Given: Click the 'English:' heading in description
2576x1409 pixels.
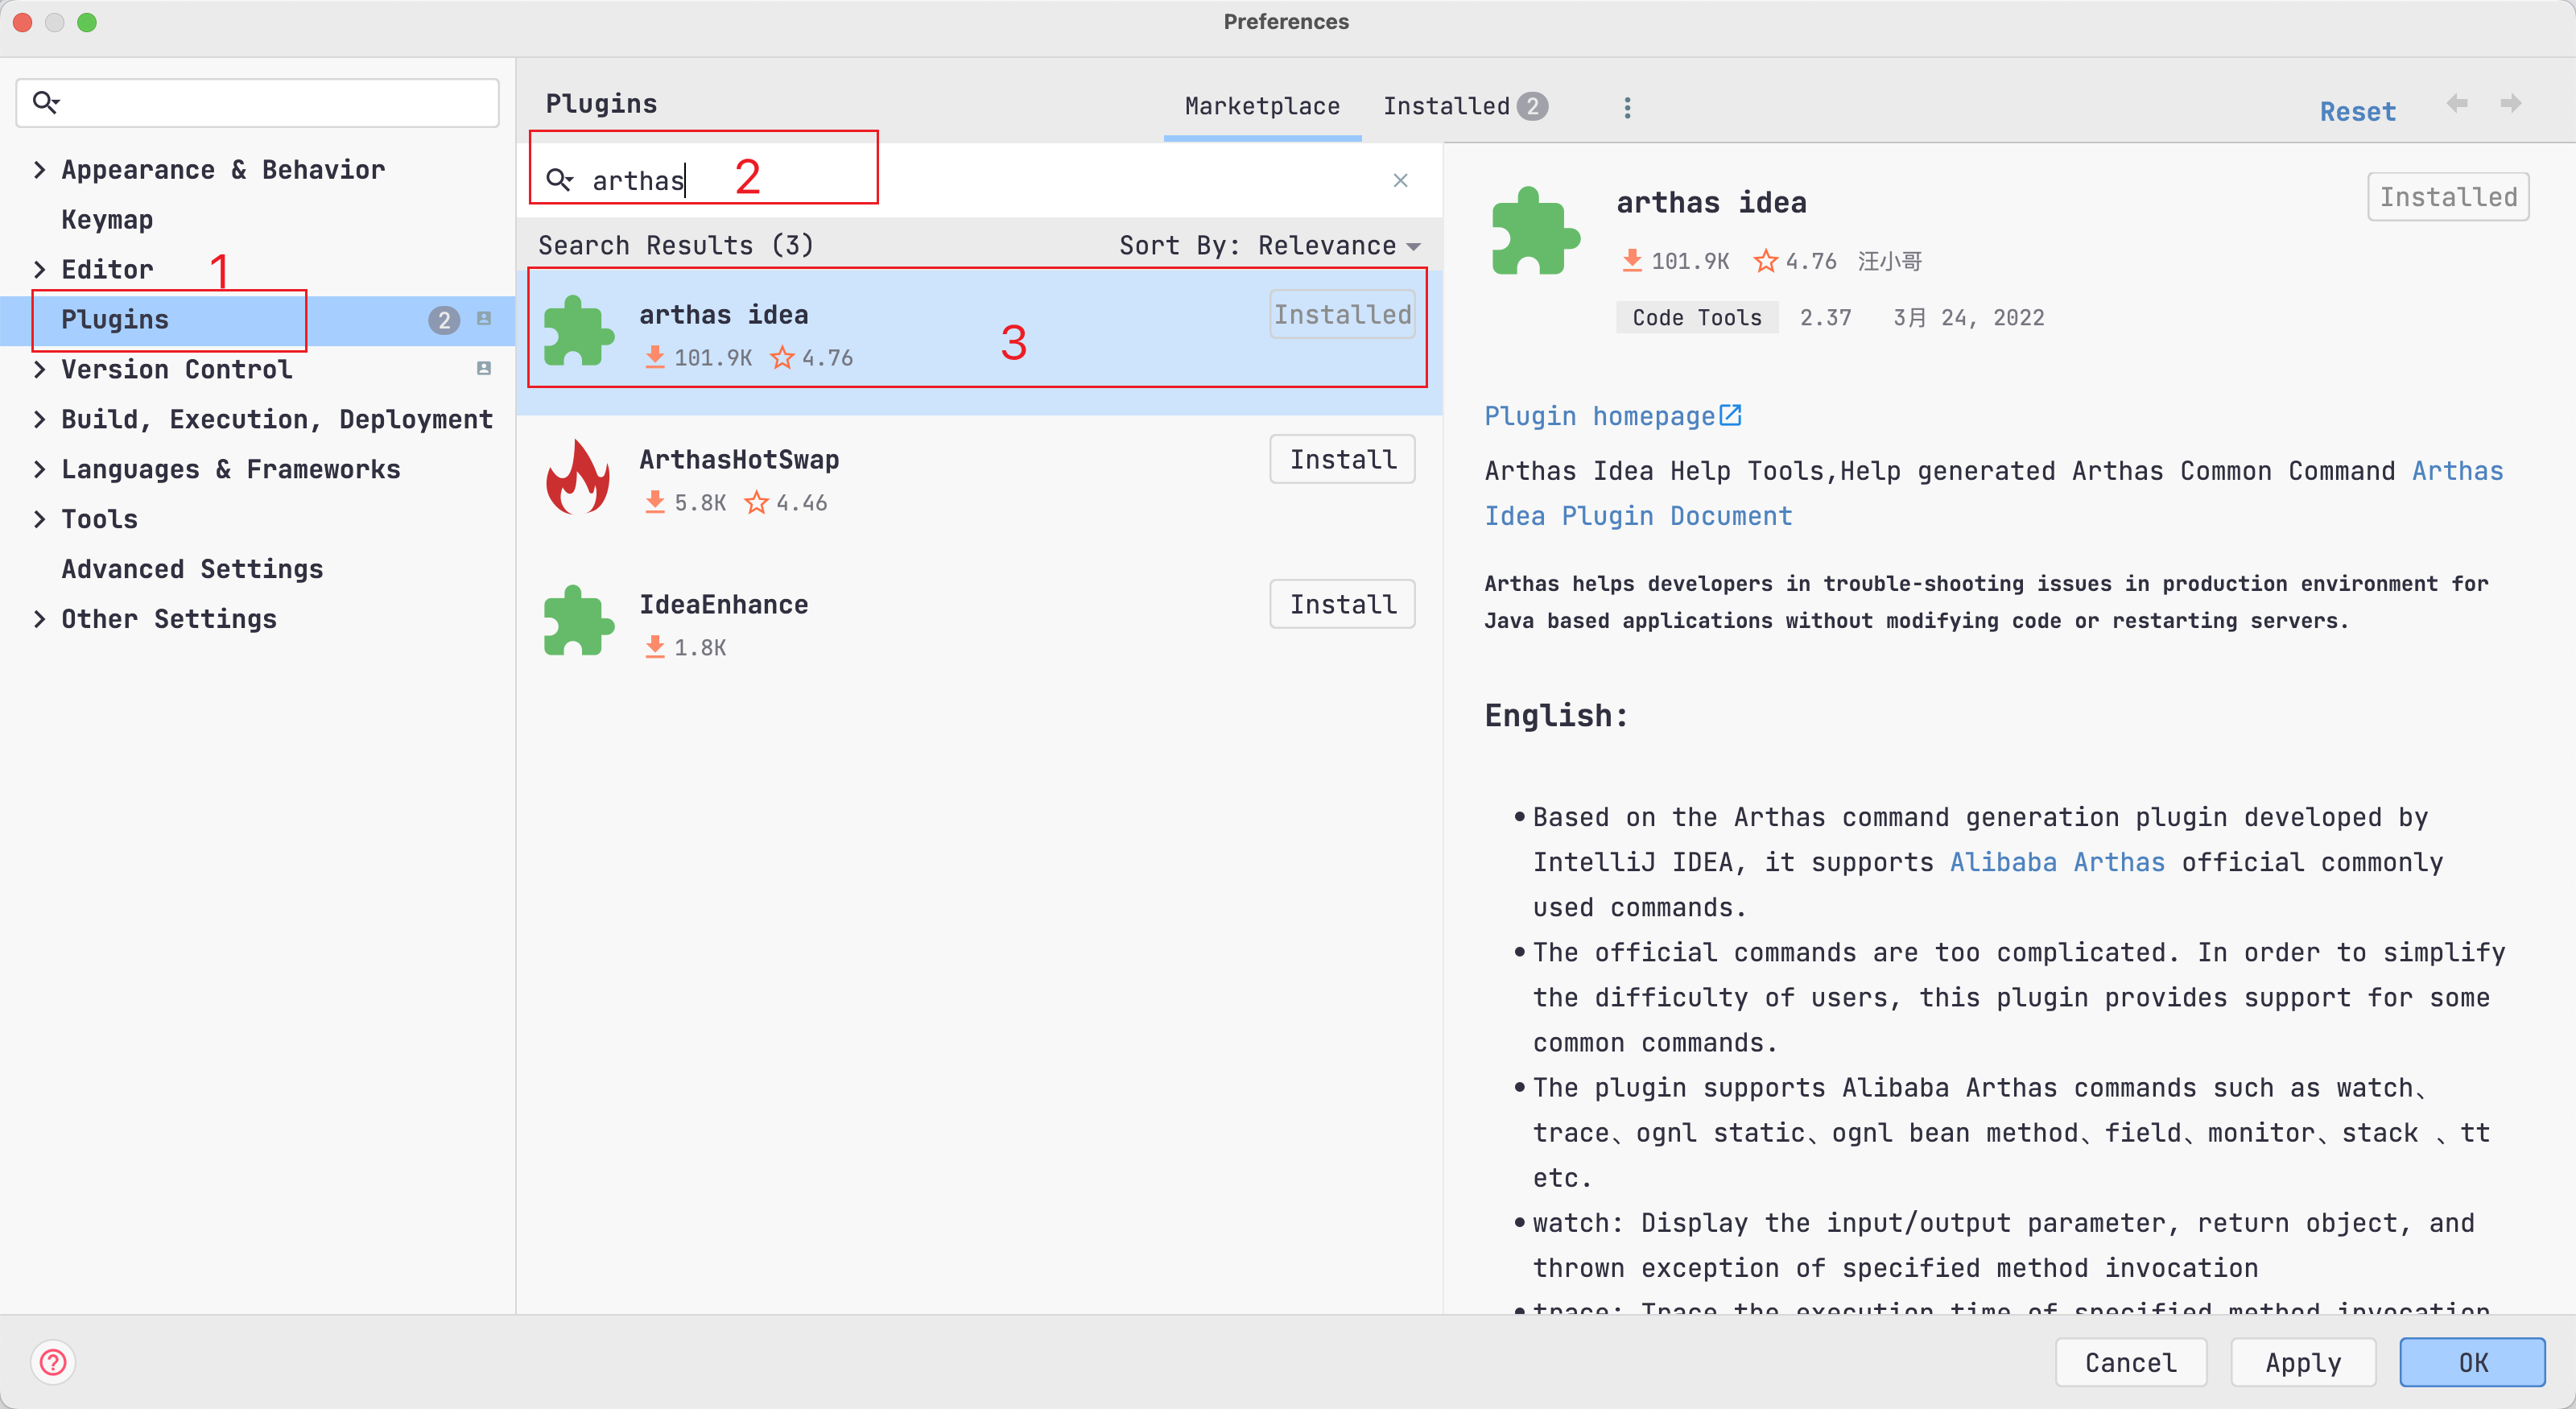Looking at the screenshot, I should (x=1556, y=716).
